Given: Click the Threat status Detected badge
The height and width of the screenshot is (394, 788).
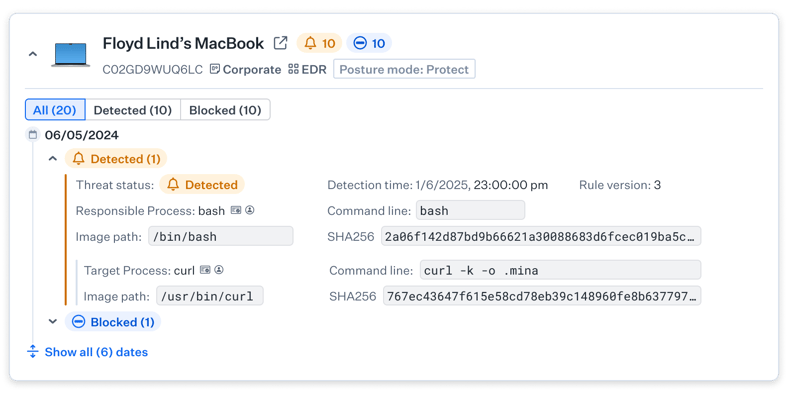Looking at the screenshot, I should coord(202,185).
